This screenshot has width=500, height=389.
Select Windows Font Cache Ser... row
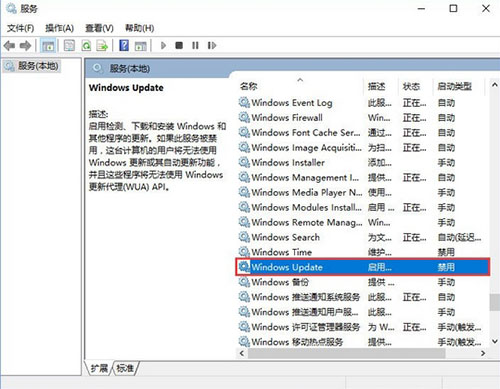[x=362, y=133]
